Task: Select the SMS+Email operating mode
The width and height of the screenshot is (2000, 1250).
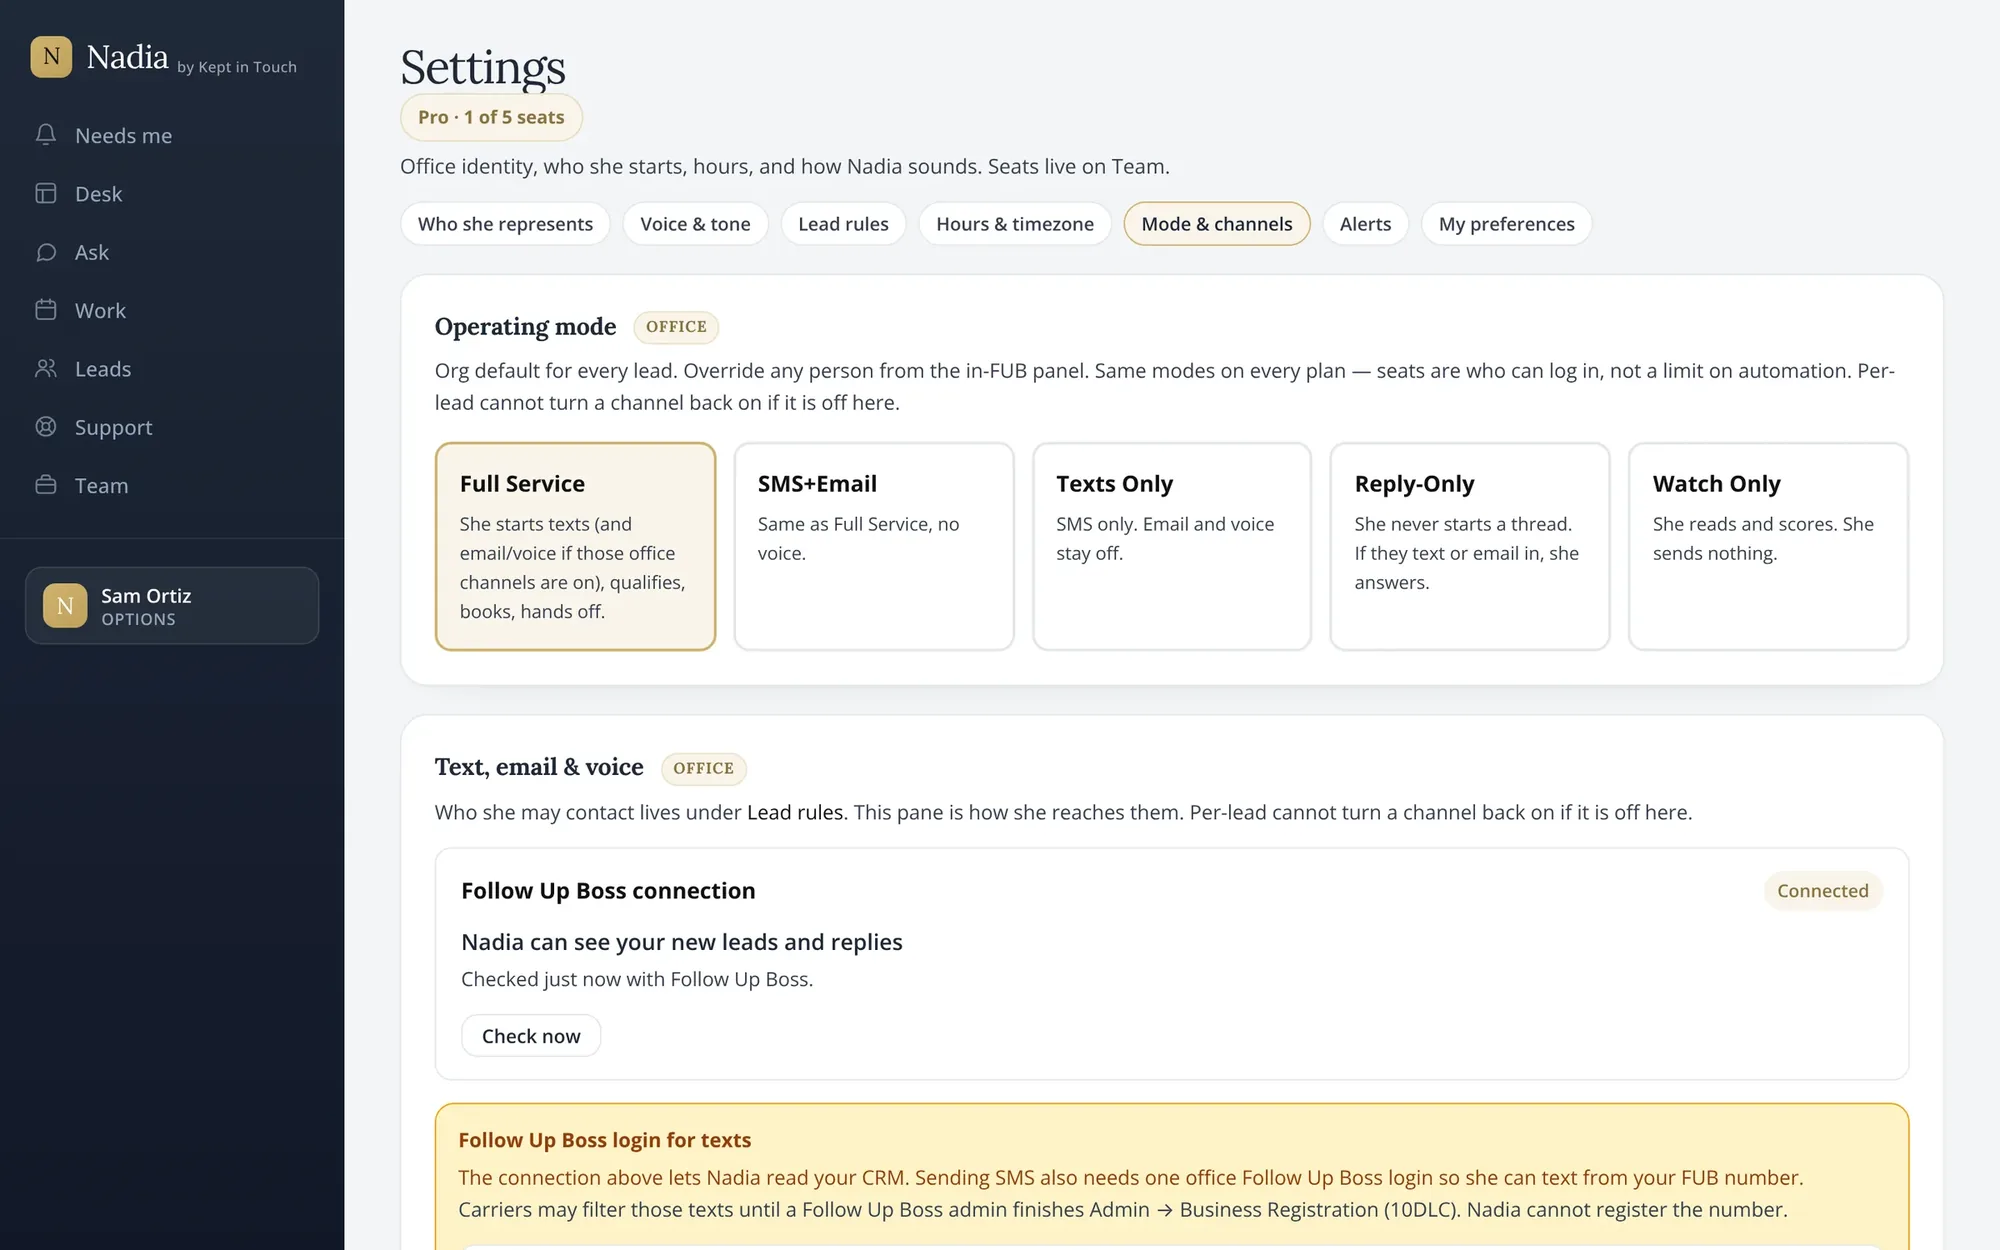Action: point(874,546)
